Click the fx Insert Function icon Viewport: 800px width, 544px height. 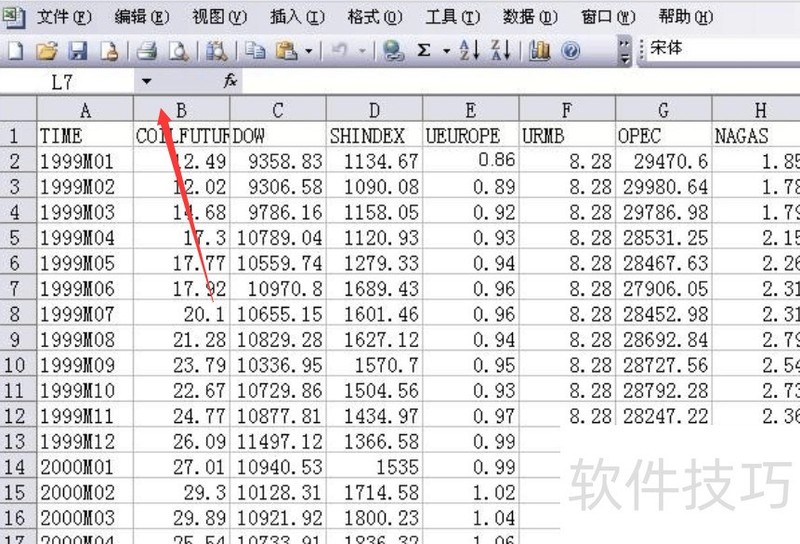(x=231, y=81)
